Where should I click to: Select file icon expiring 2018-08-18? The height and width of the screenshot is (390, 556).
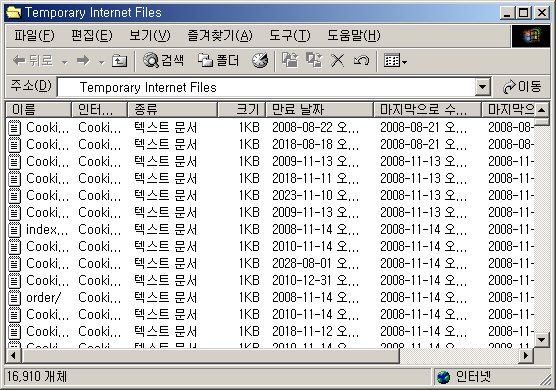[14, 144]
